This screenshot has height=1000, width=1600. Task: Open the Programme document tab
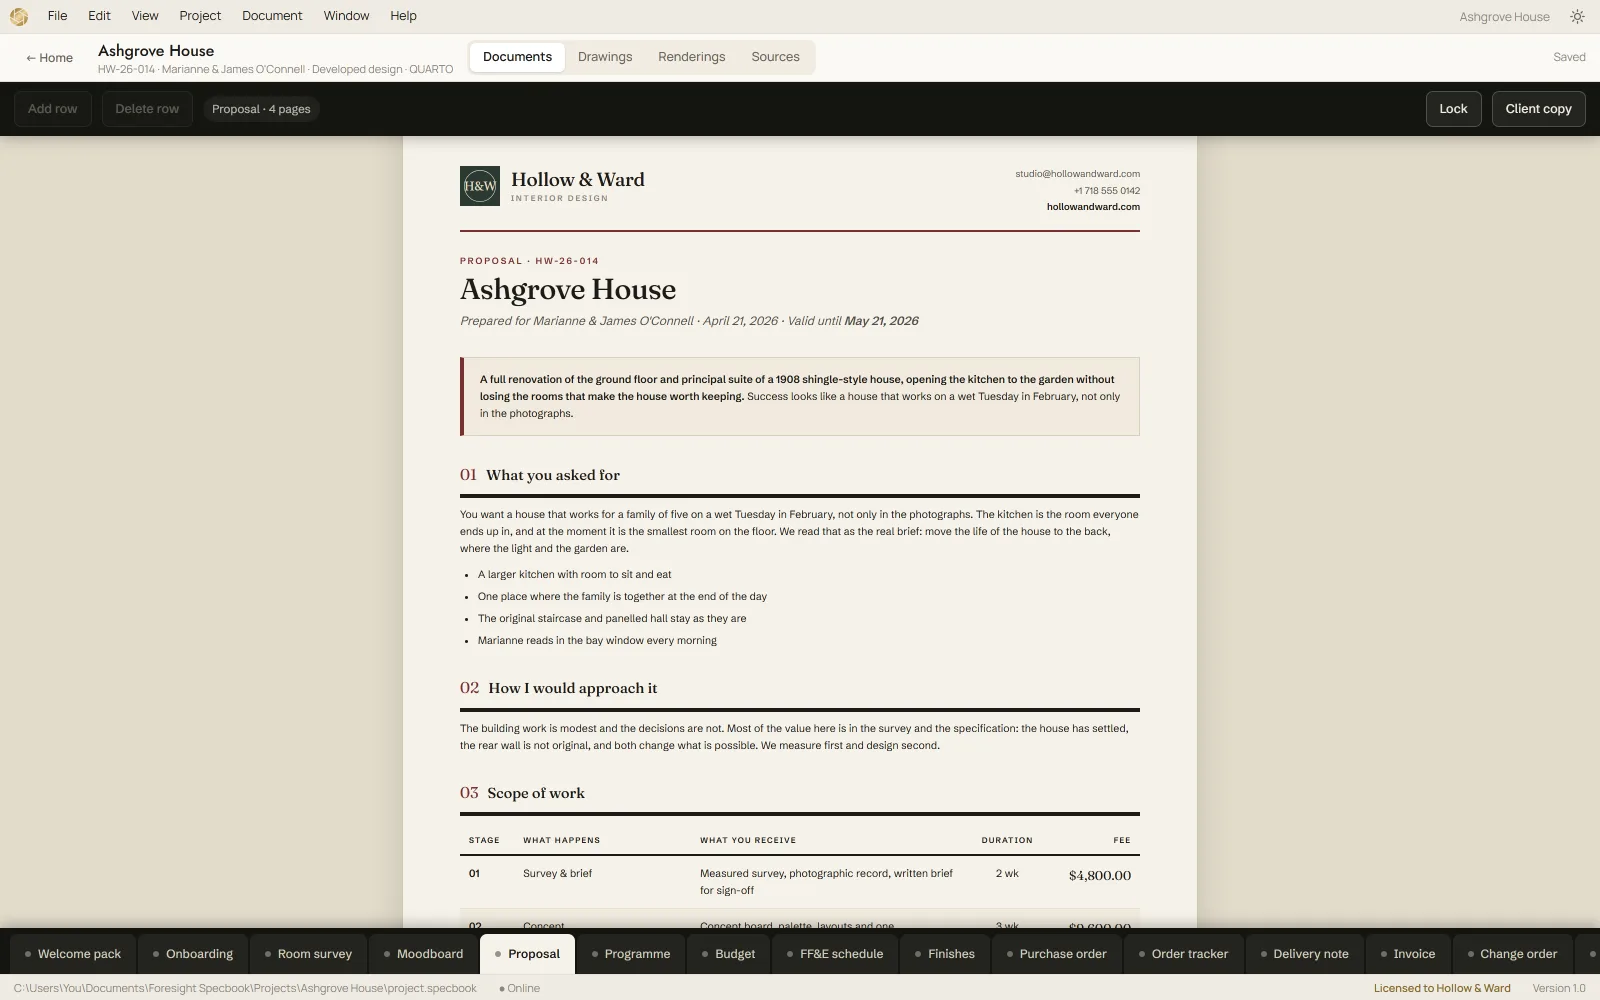[631, 954]
